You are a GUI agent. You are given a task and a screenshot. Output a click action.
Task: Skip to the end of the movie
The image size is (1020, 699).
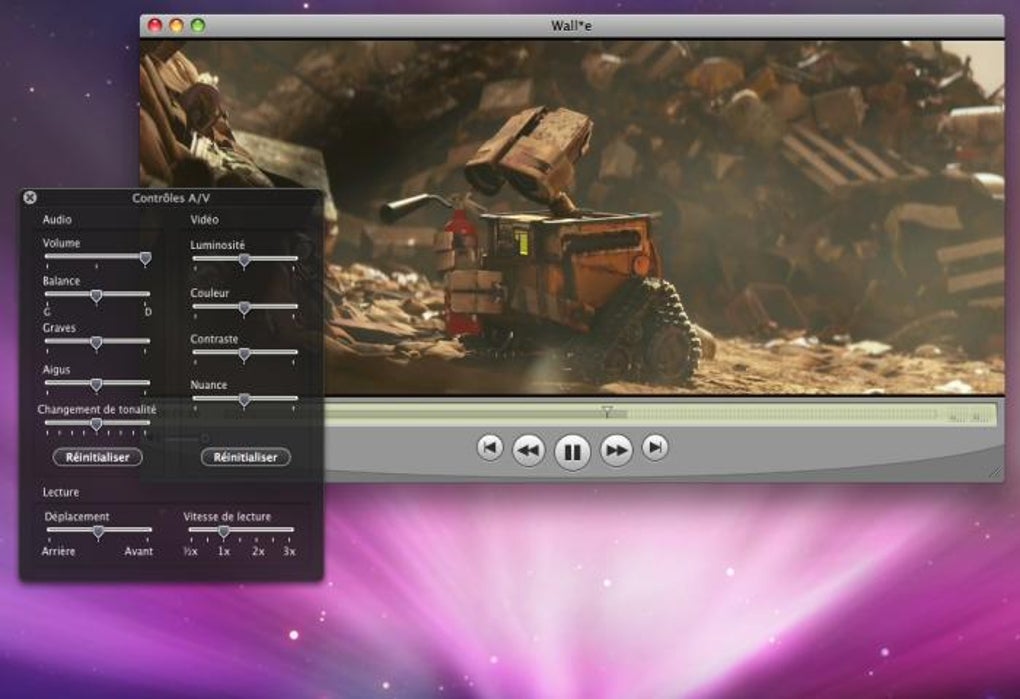pyautogui.click(x=655, y=447)
